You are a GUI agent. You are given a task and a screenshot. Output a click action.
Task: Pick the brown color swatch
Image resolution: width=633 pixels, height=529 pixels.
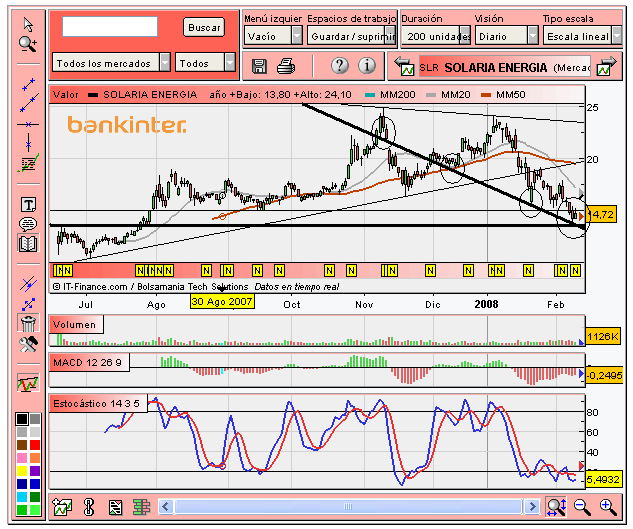point(22,445)
